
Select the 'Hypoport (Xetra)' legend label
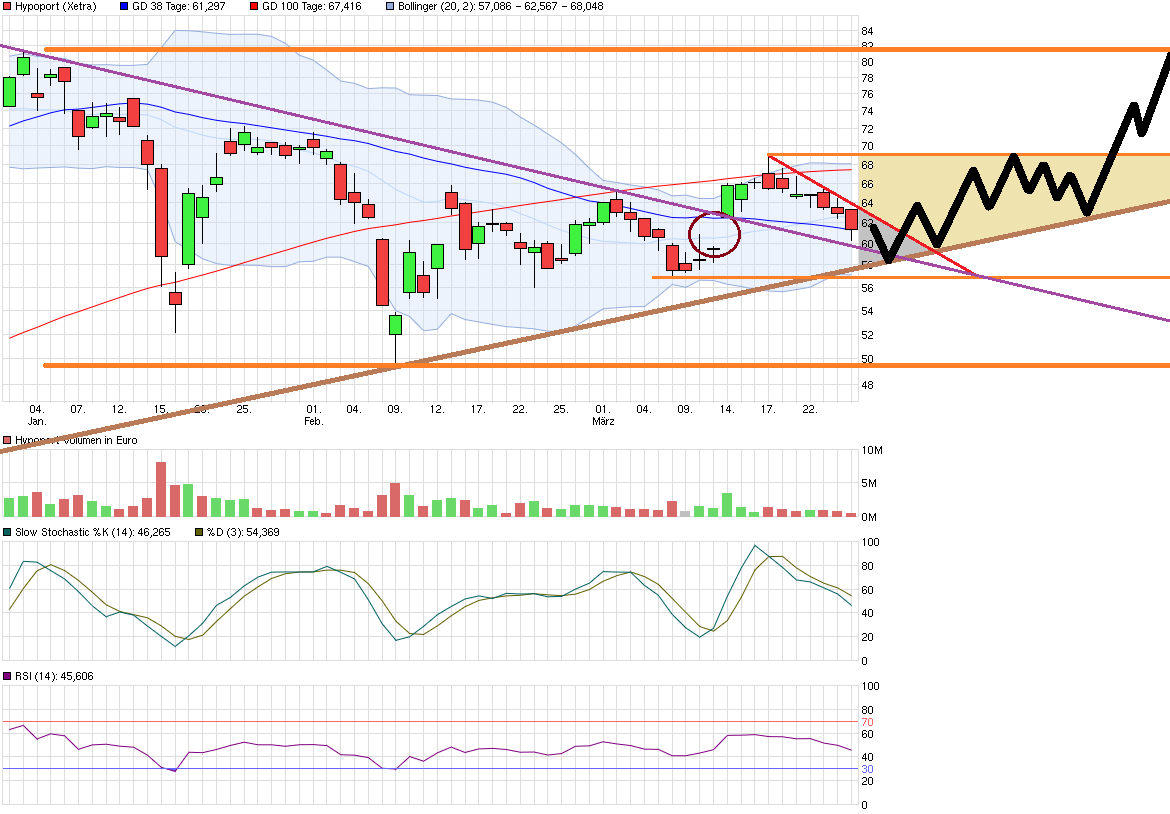click(56, 6)
